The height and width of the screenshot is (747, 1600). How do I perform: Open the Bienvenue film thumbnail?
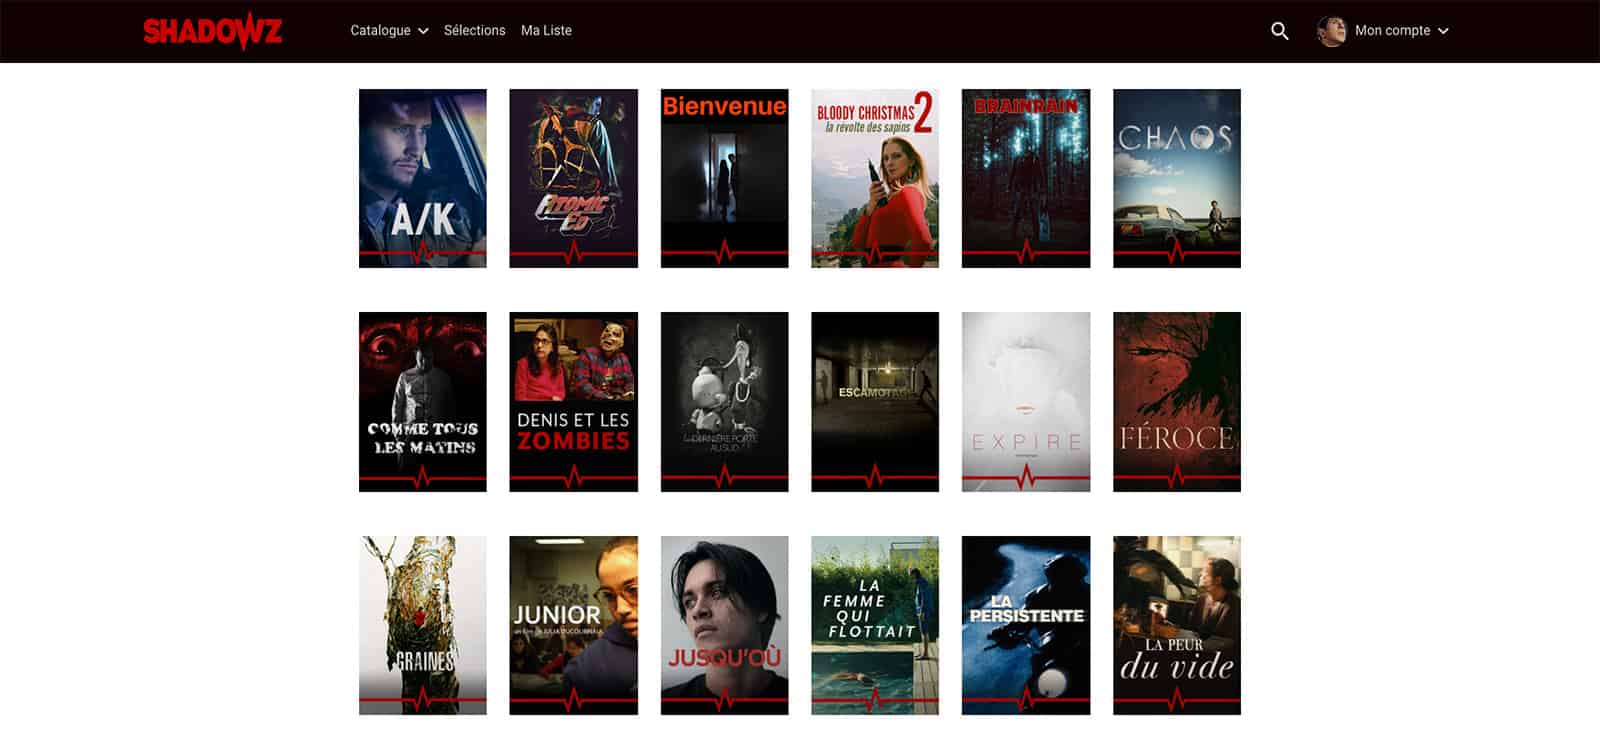[724, 178]
